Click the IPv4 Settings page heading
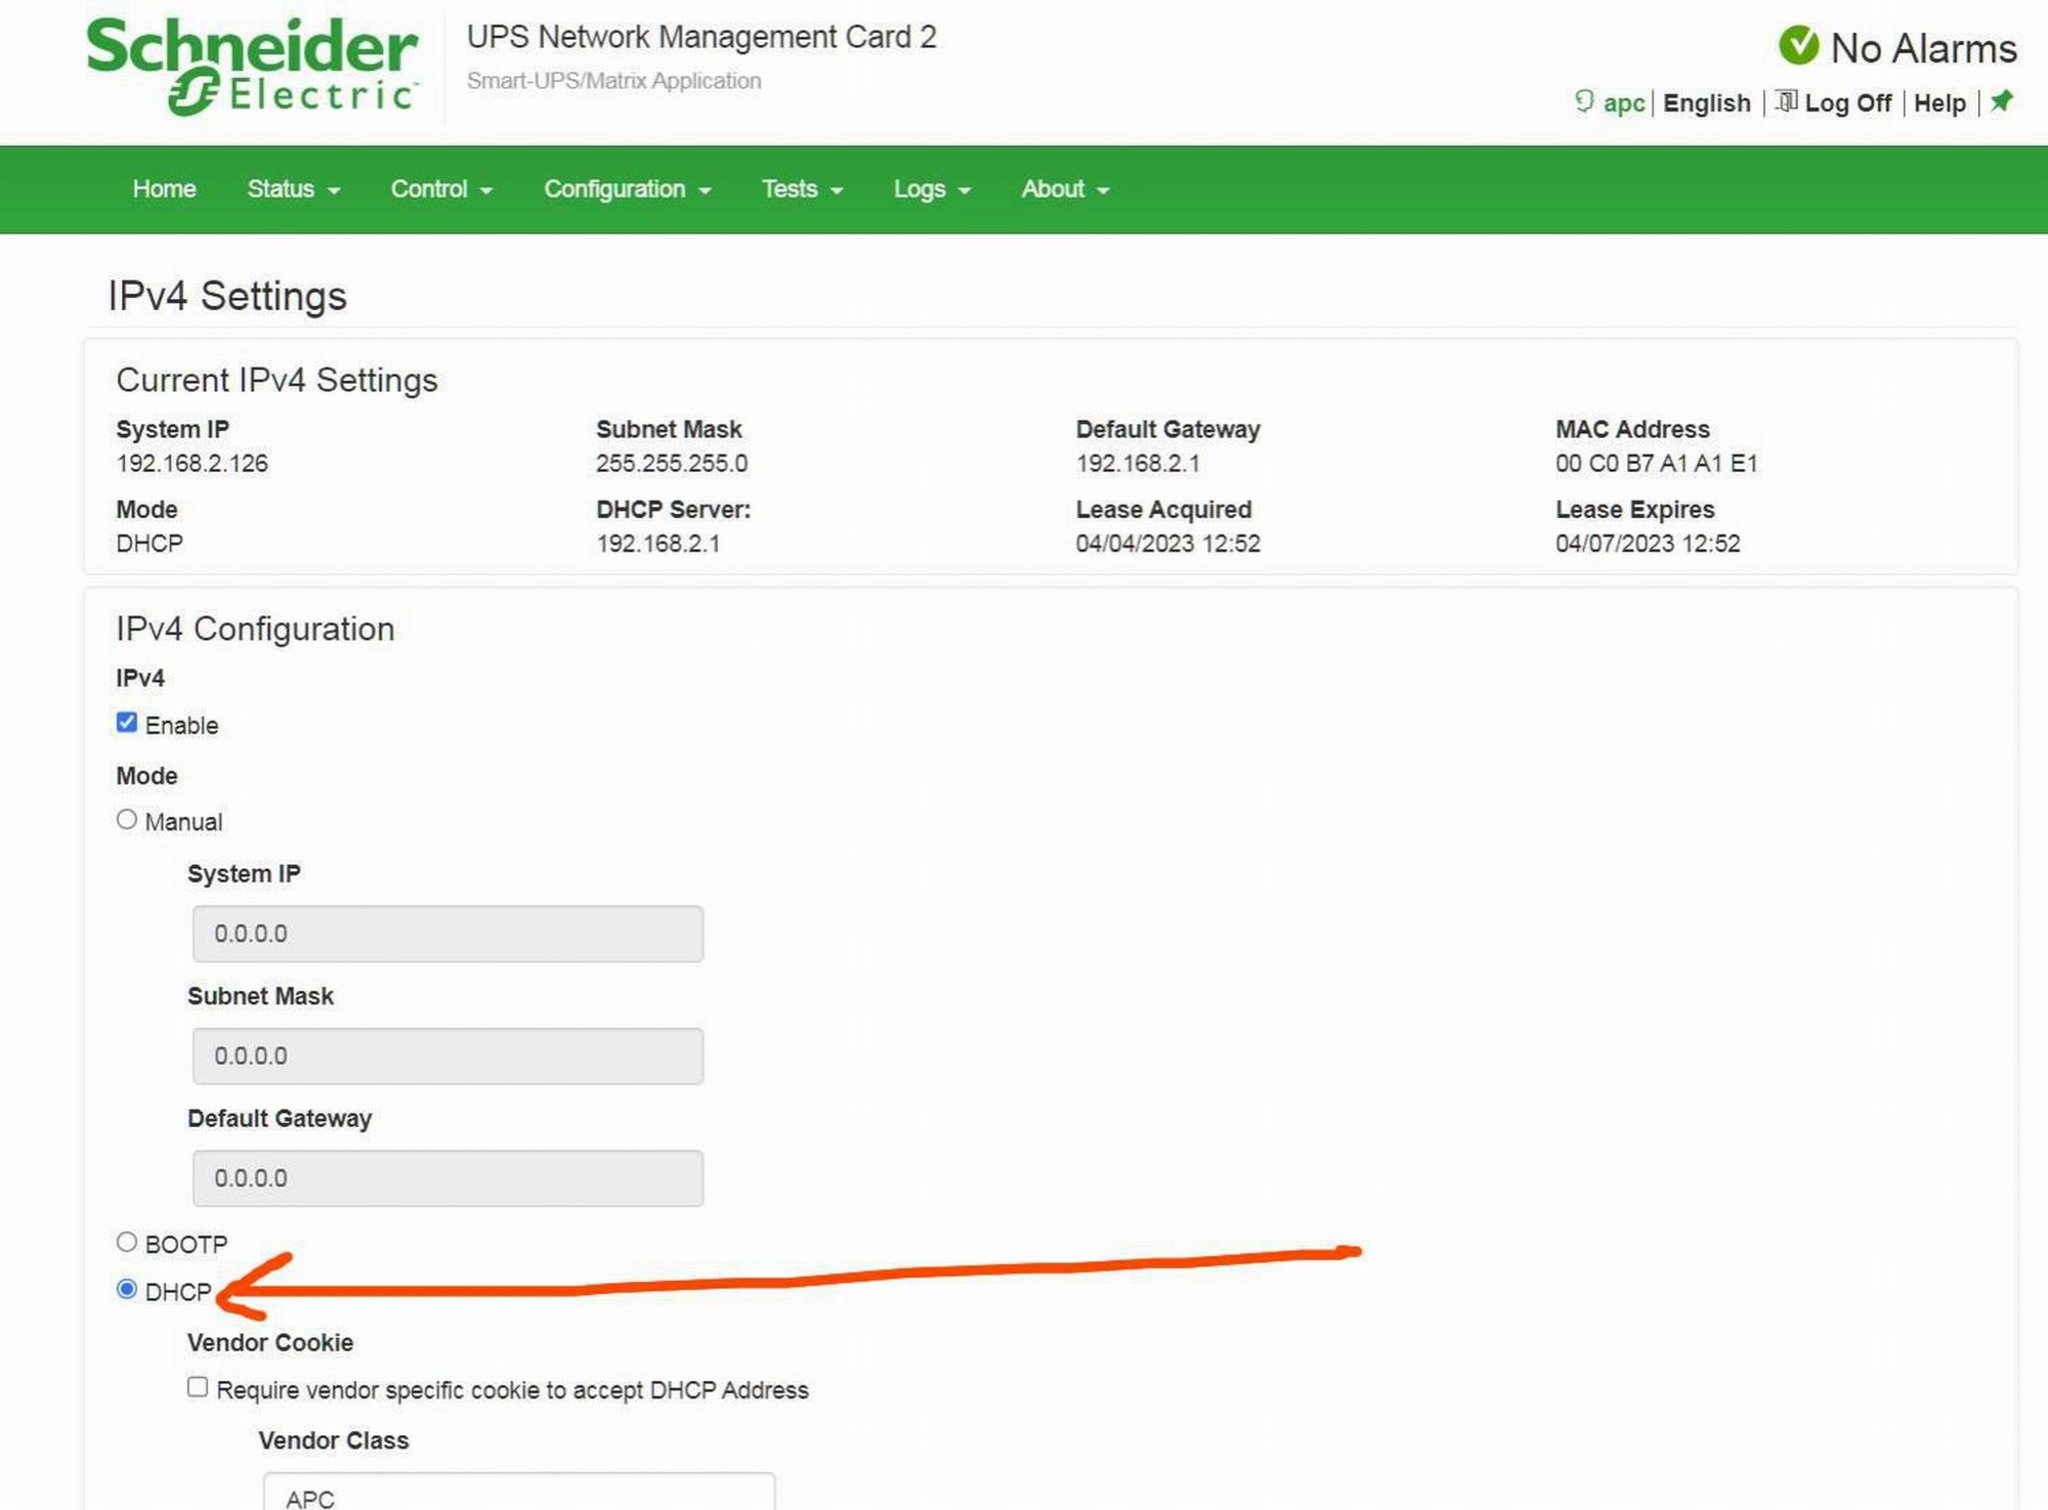Image resolution: width=2048 pixels, height=1510 pixels. click(227, 296)
